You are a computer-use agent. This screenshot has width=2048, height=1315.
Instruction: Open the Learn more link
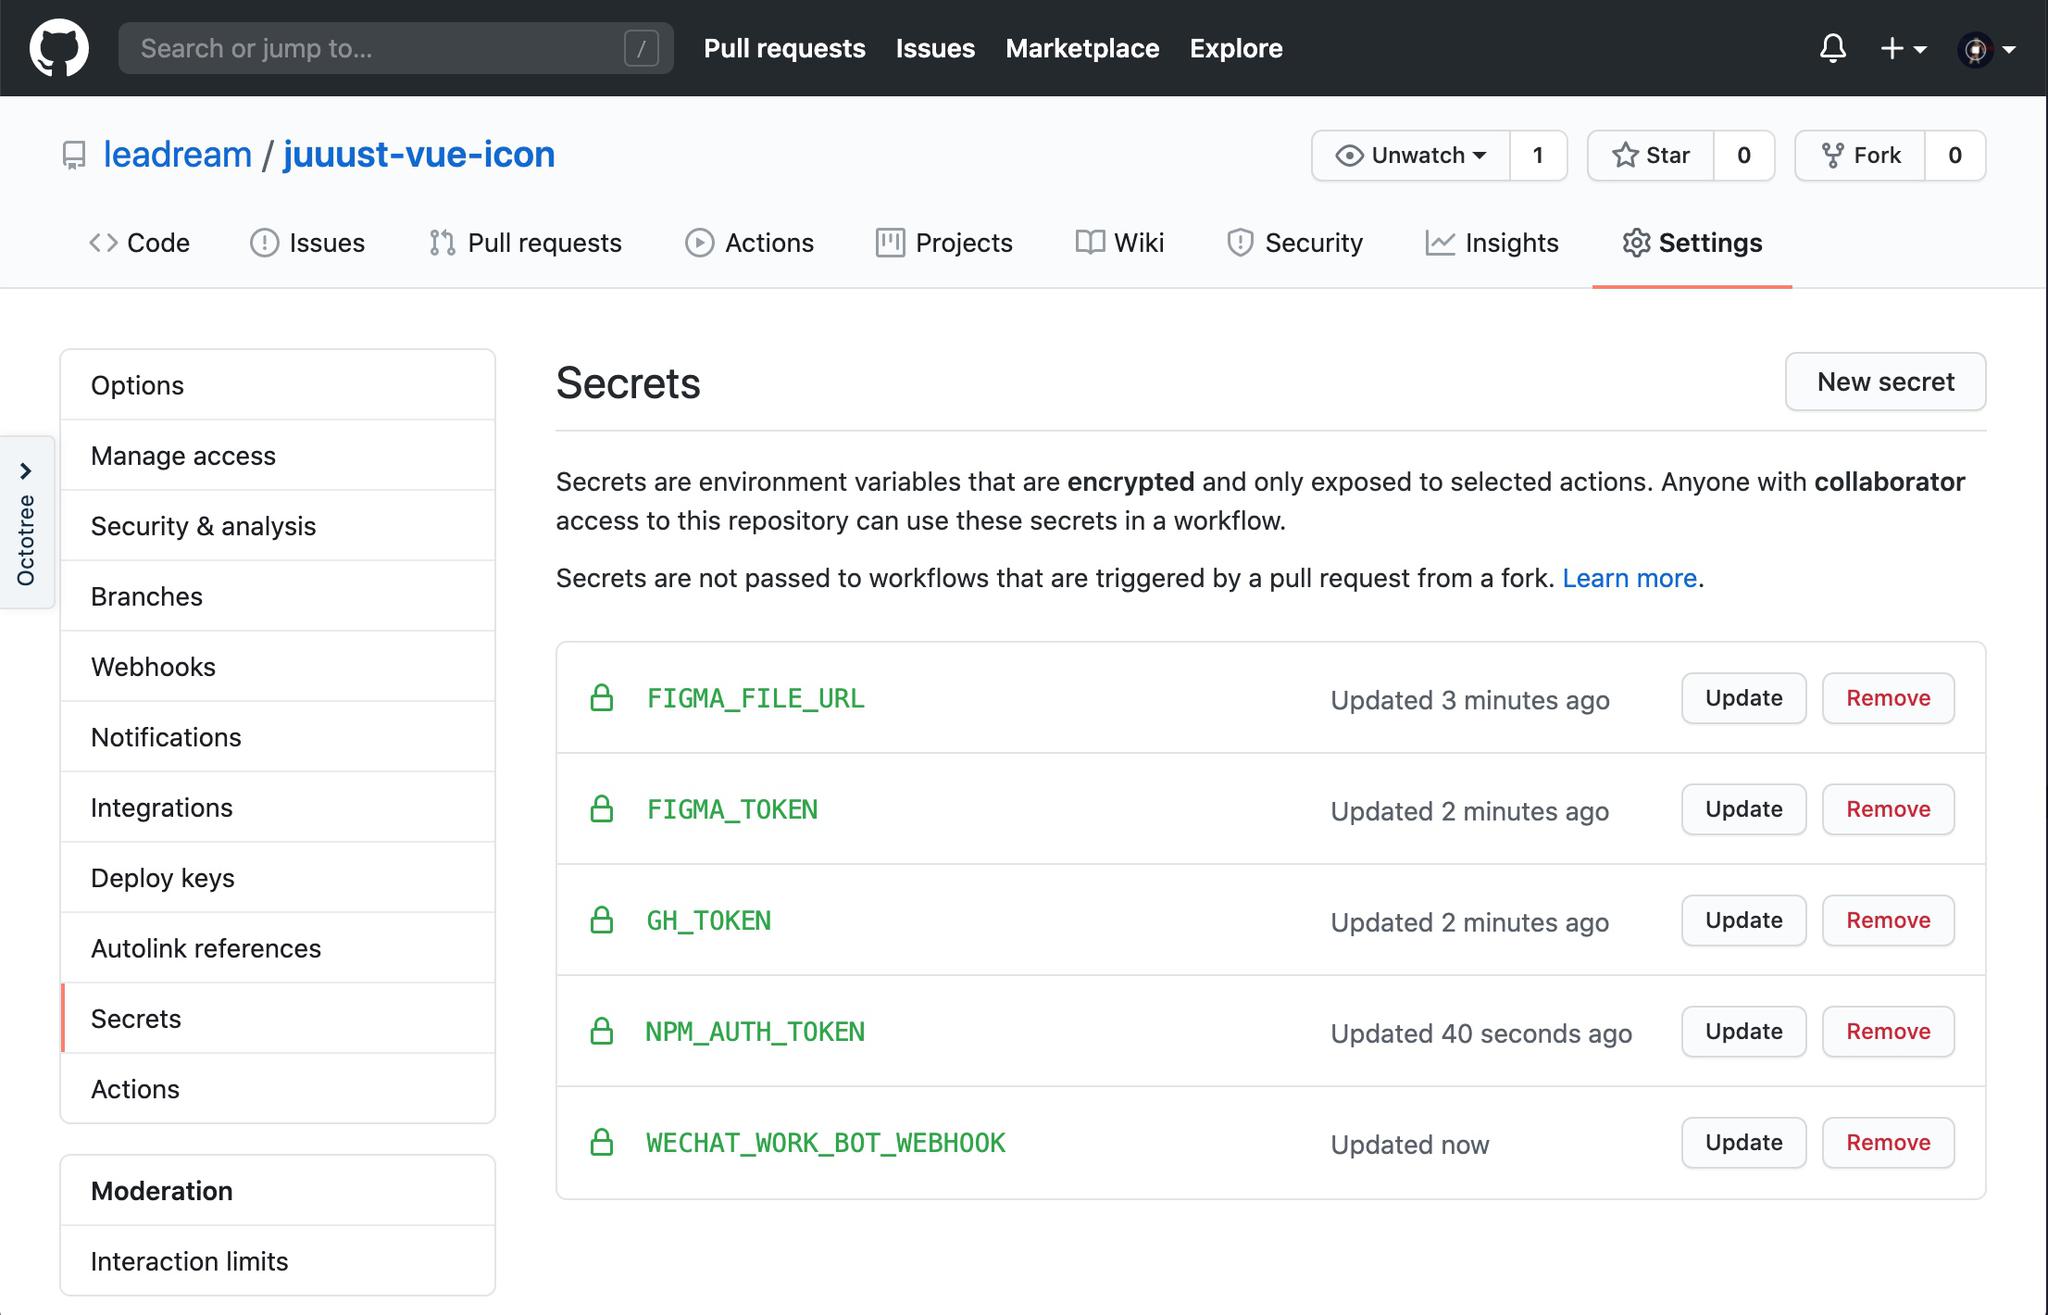(x=1629, y=578)
